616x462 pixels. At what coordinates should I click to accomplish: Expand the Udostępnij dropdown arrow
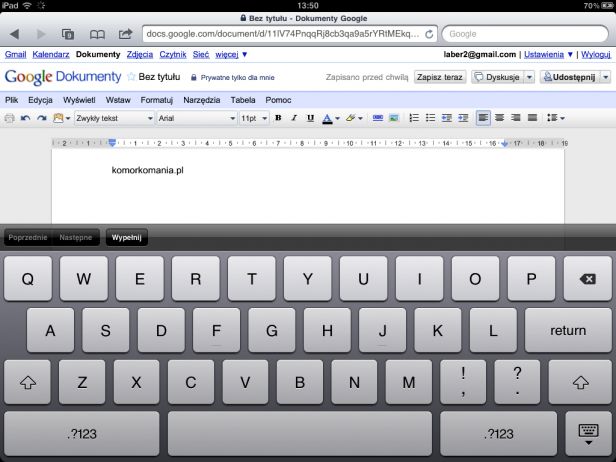(606, 77)
